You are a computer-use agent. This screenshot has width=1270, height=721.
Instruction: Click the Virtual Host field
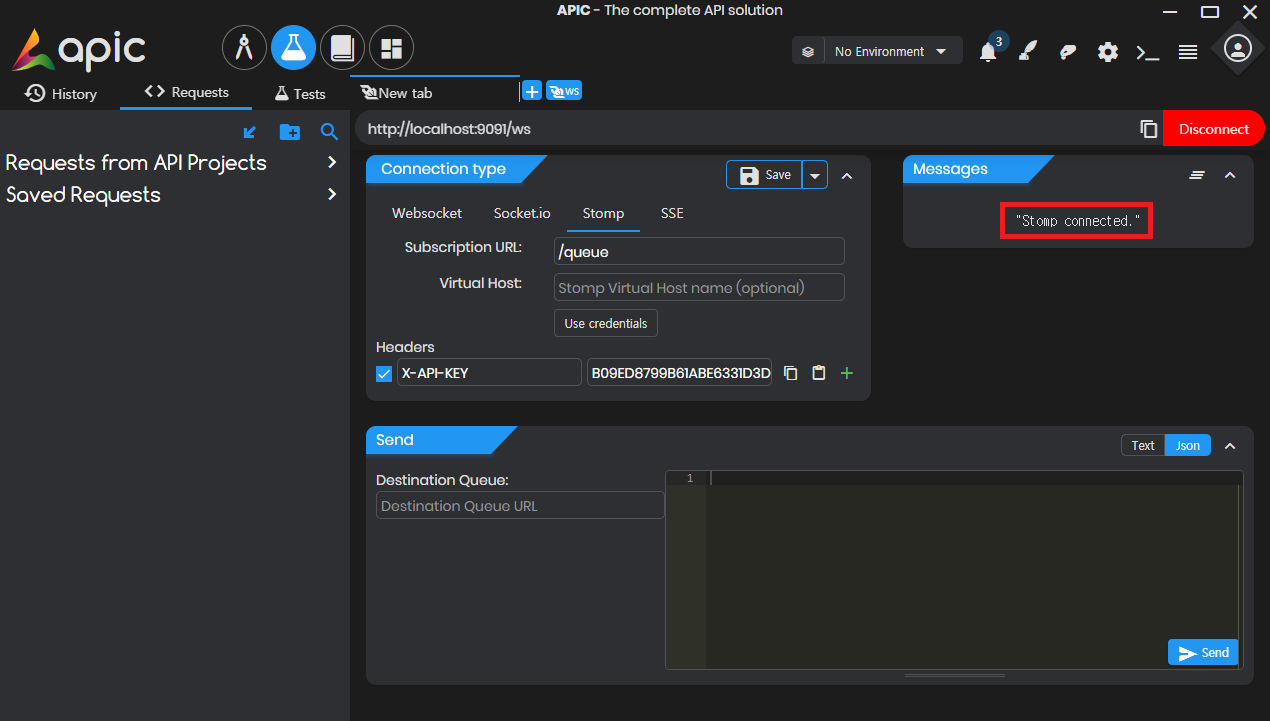tap(699, 287)
